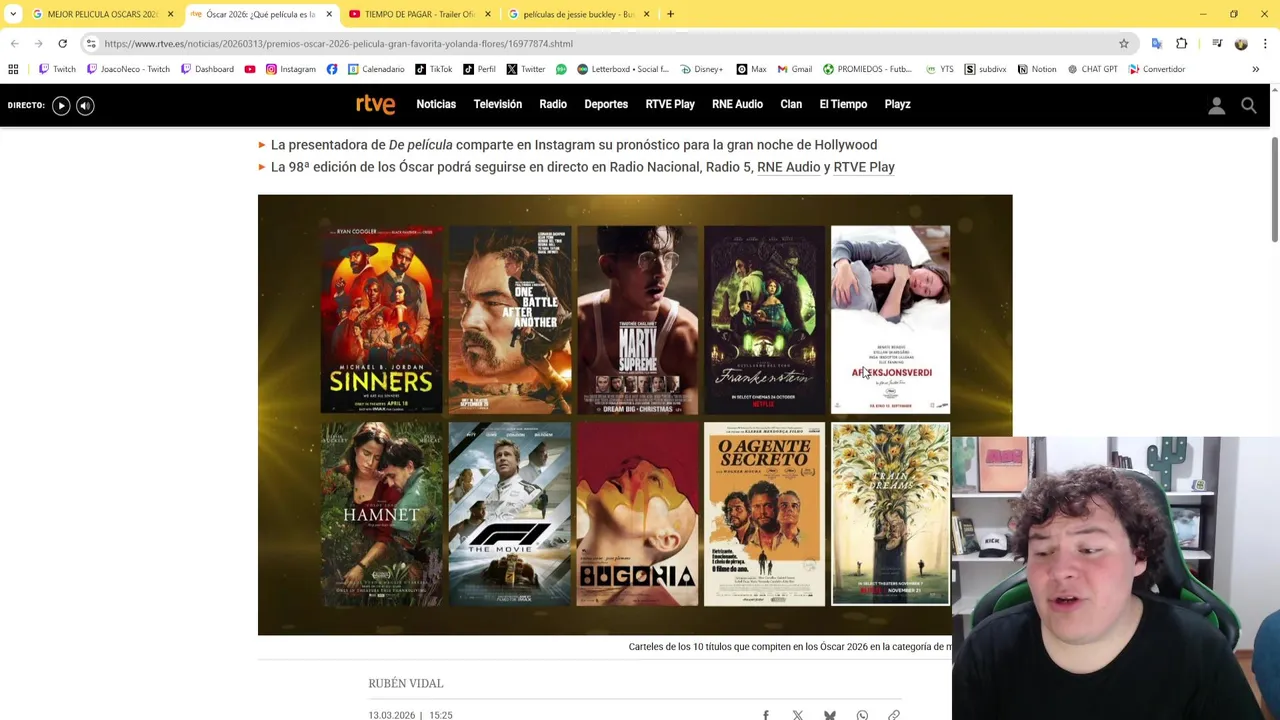The image size is (1280, 720).
Task: Open Calenadario bookmark
Action: pos(376,69)
